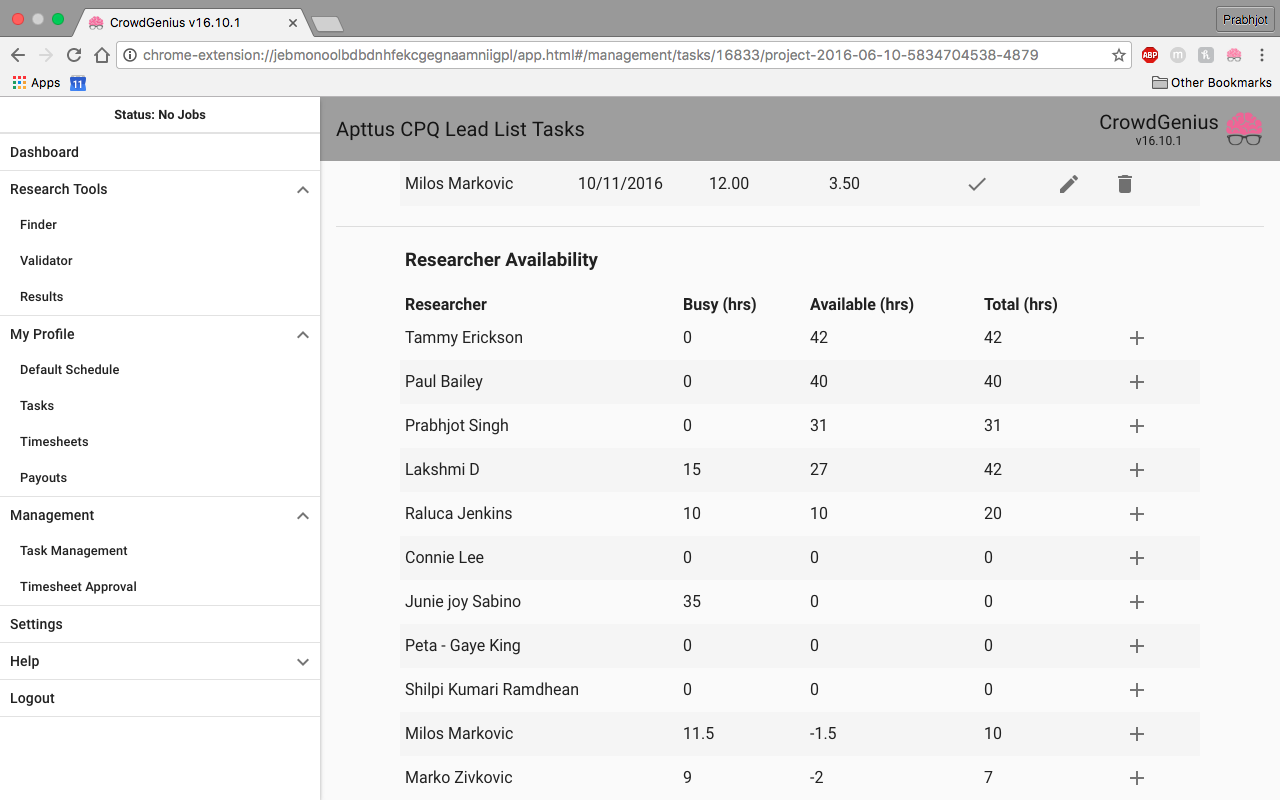1280x800 pixels.
Task: Open Results in the sidebar
Action: click(x=160, y=297)
